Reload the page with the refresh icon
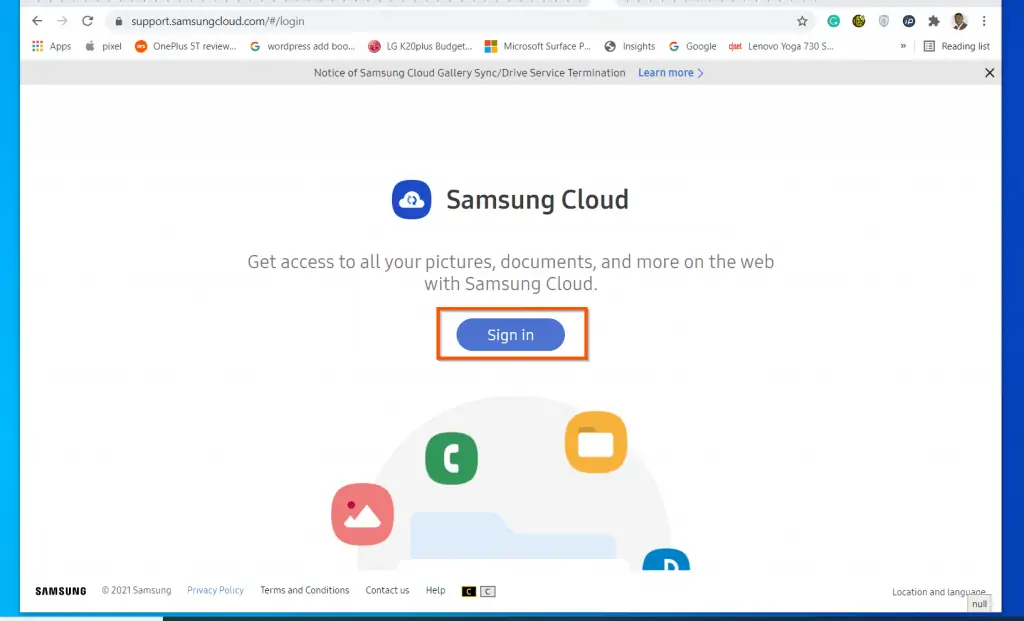 tap(88, 20)
